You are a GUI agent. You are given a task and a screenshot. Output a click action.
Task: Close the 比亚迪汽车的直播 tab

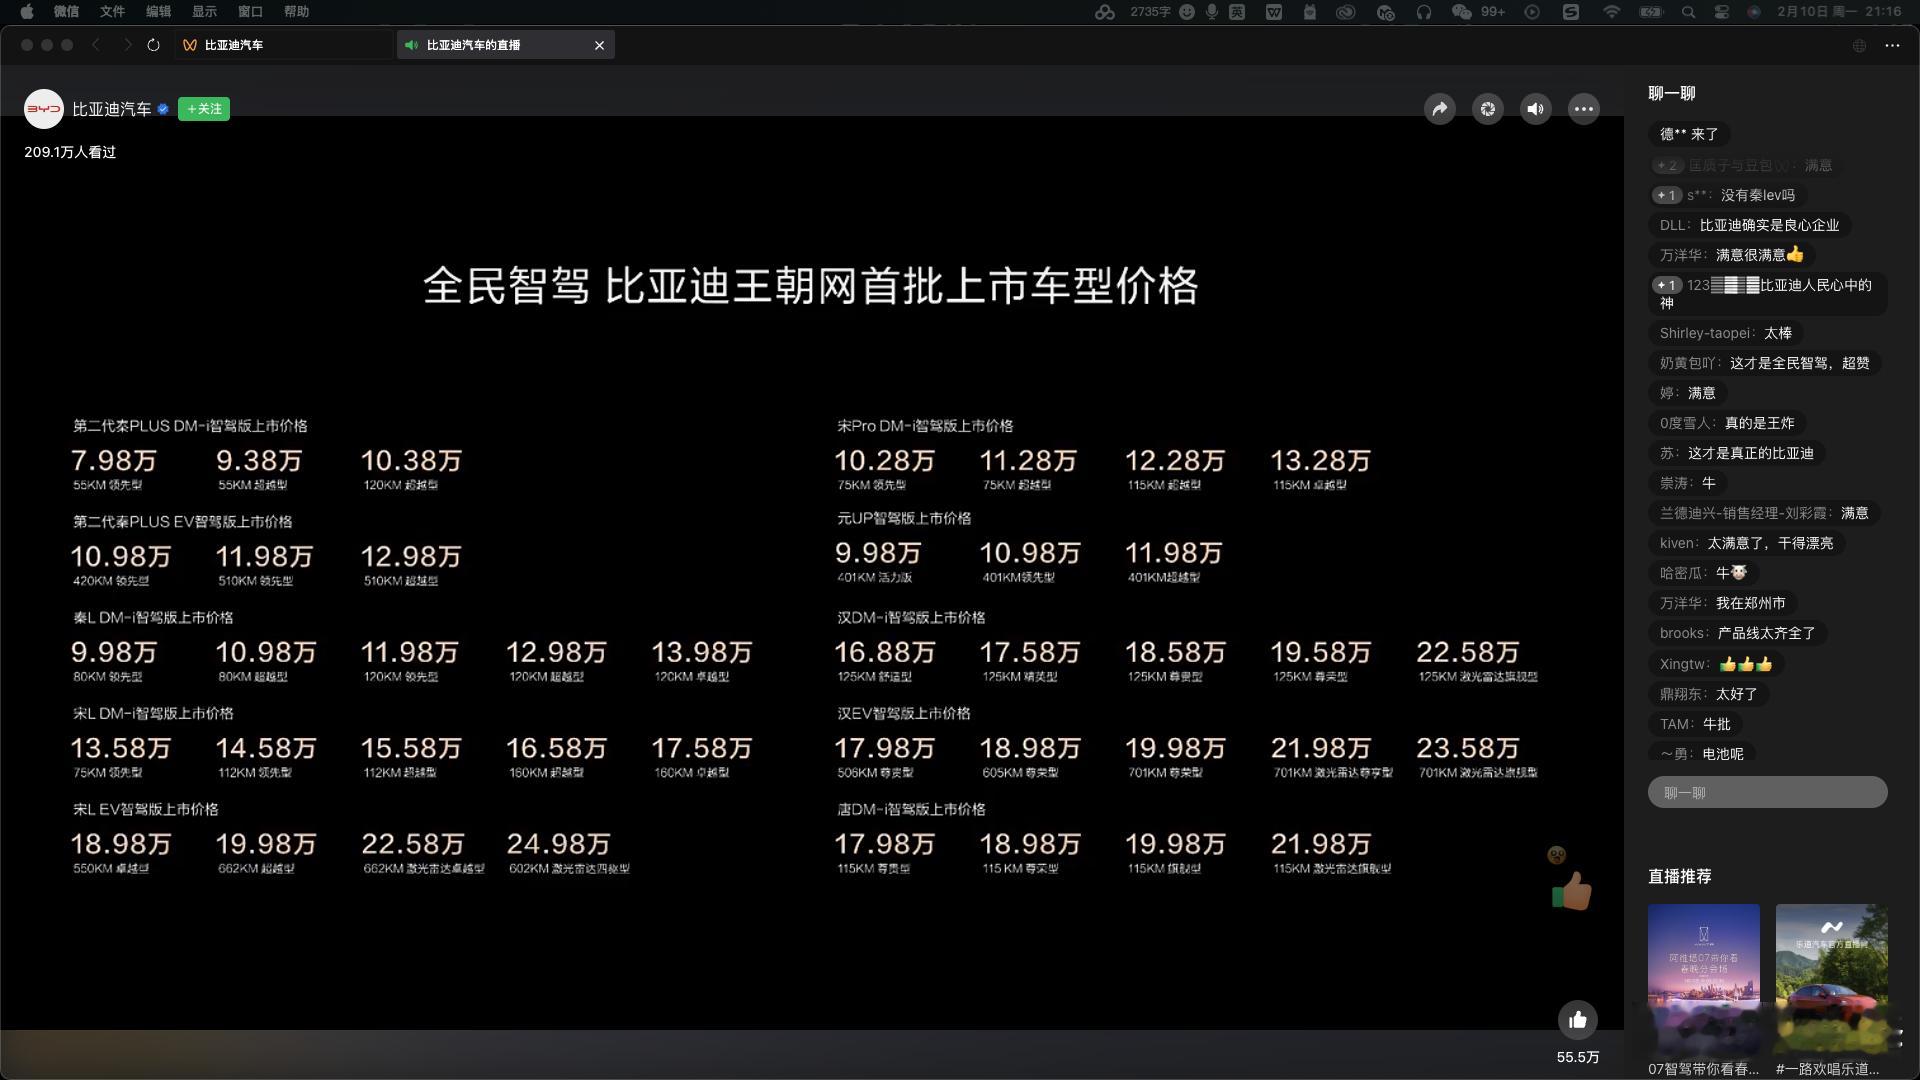pyautogui.click(x=599, y=45)
